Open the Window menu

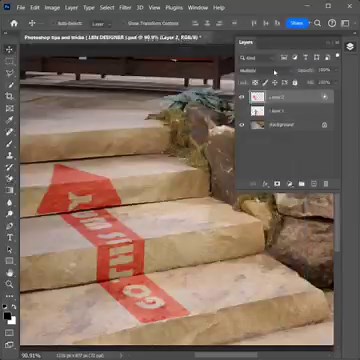(198, 7)
